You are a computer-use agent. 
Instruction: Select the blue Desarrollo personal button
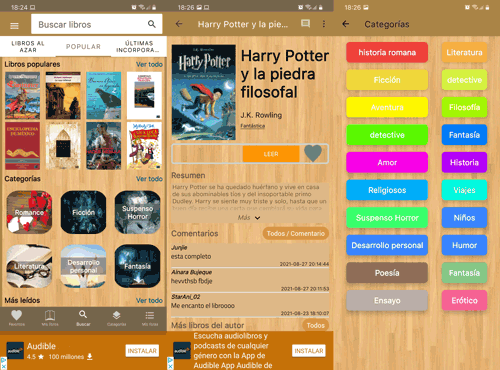(x=387, y=245)
